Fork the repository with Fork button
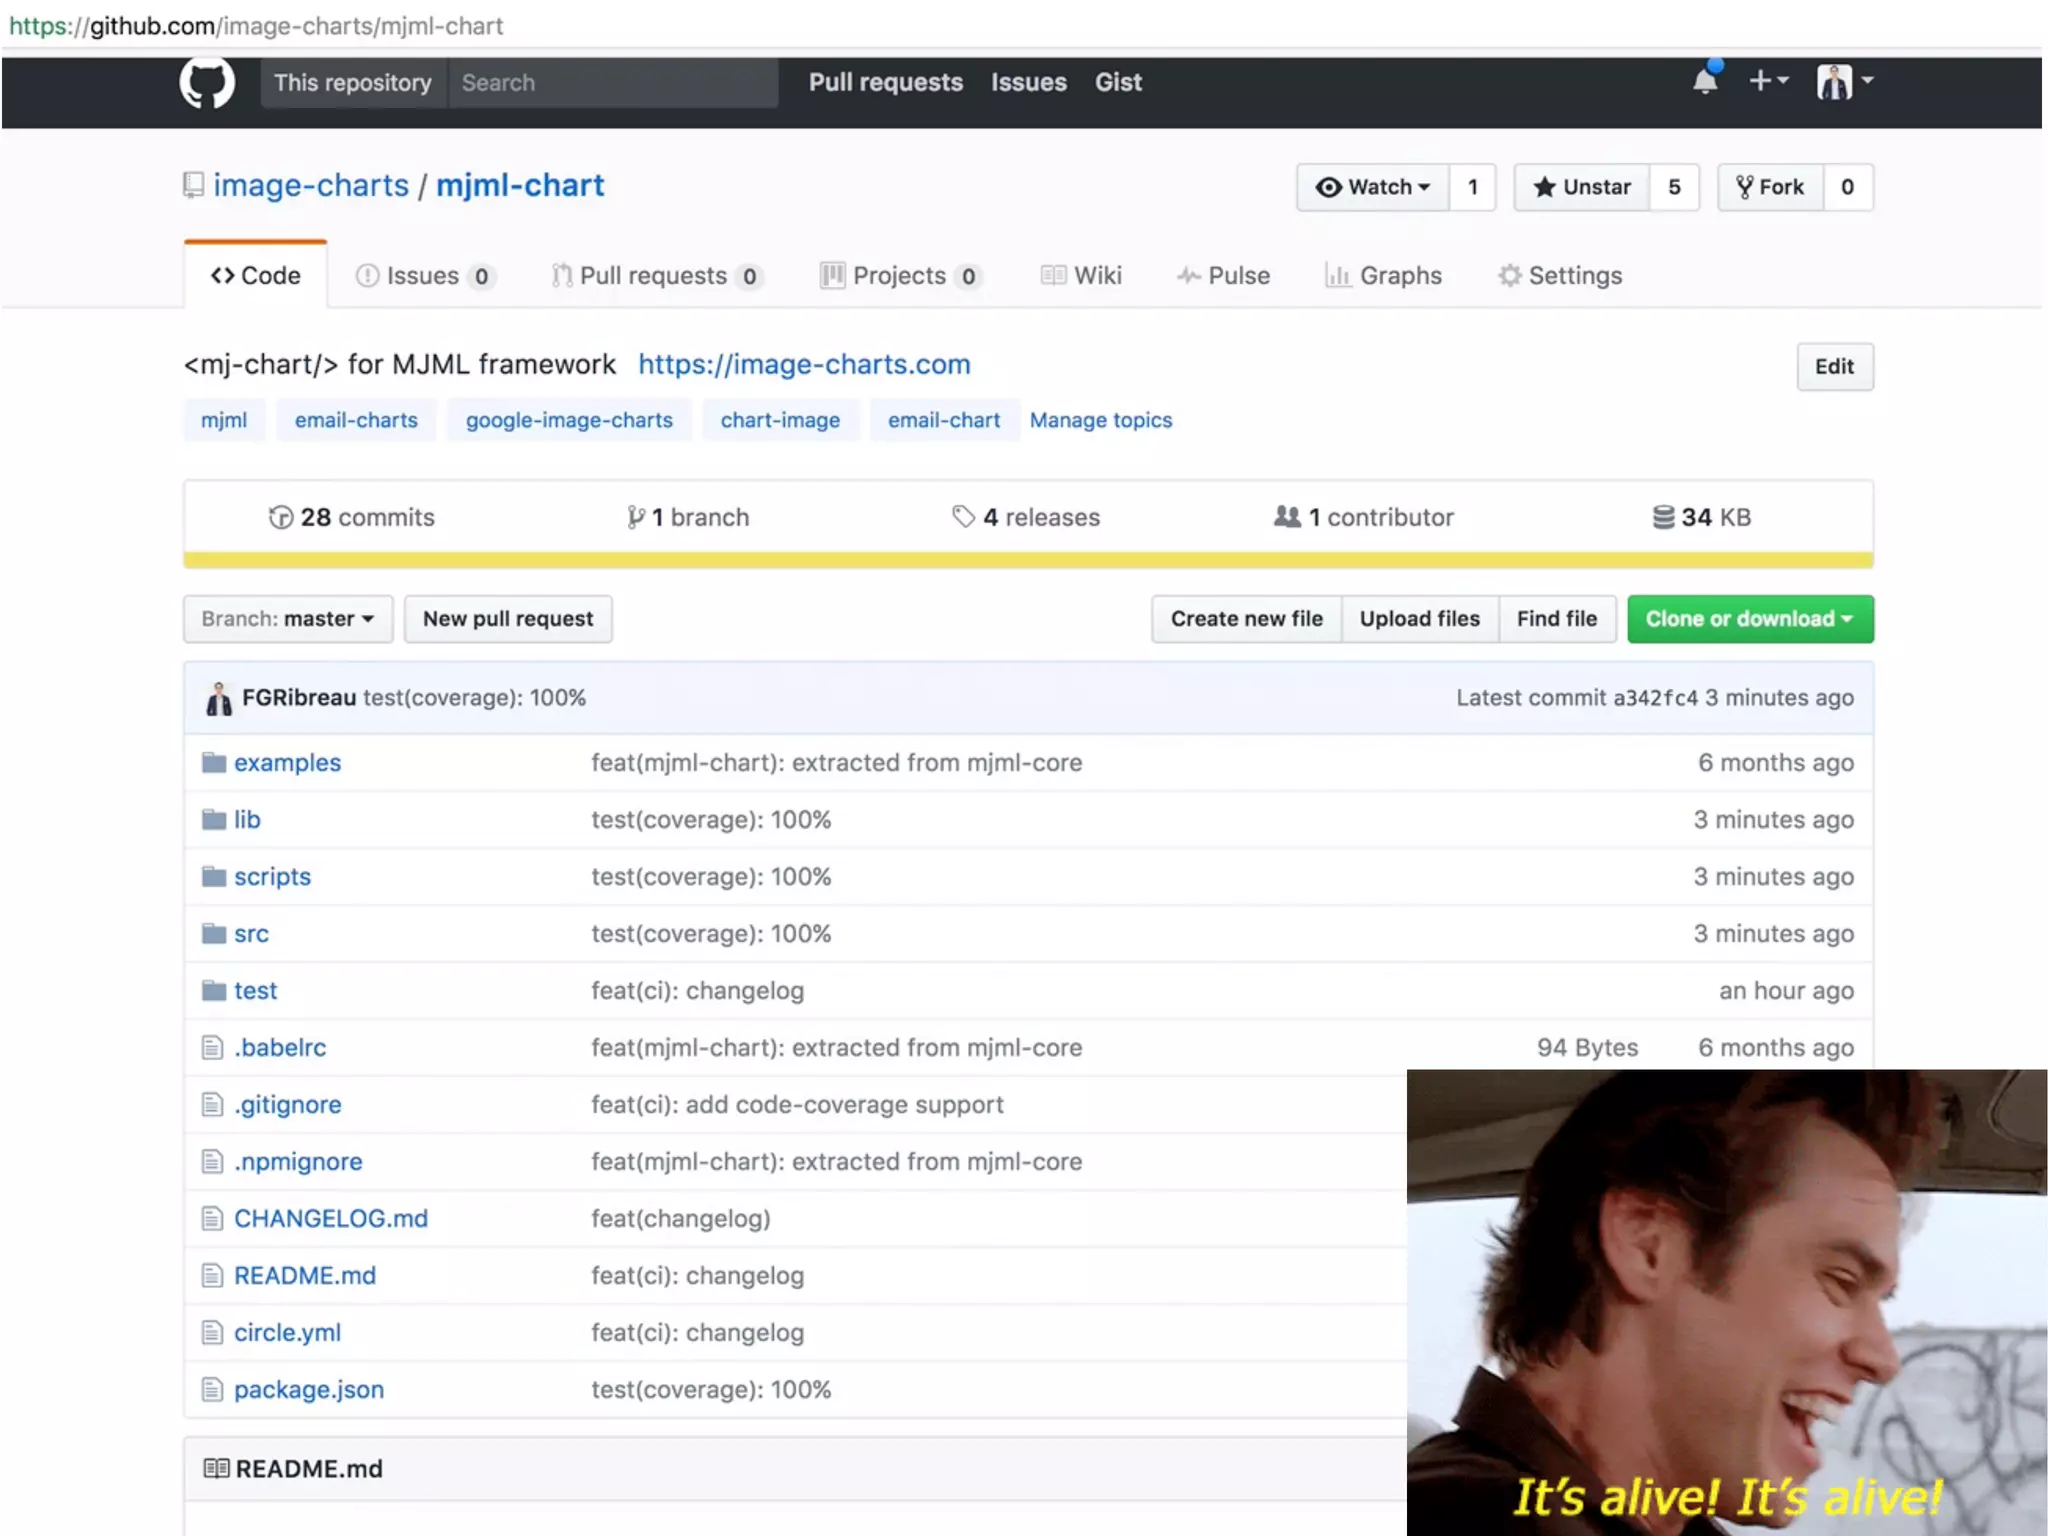The height and width of the screenshot is (1536, 2048). click(1771, 187)
